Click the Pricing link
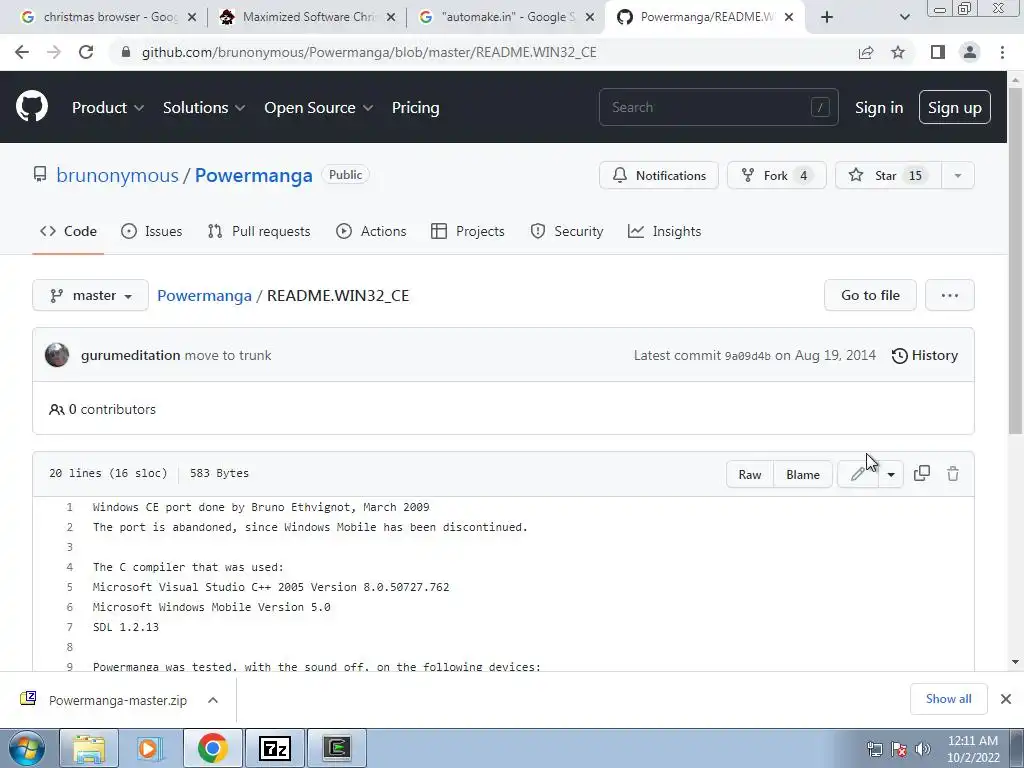 (x=415, y=108)
